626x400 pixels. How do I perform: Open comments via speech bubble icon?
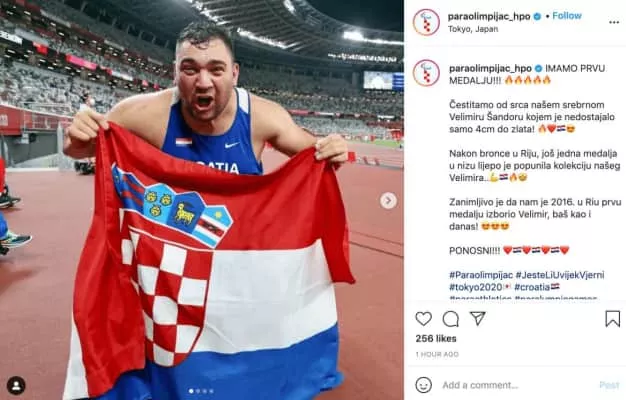pos(451,319)
